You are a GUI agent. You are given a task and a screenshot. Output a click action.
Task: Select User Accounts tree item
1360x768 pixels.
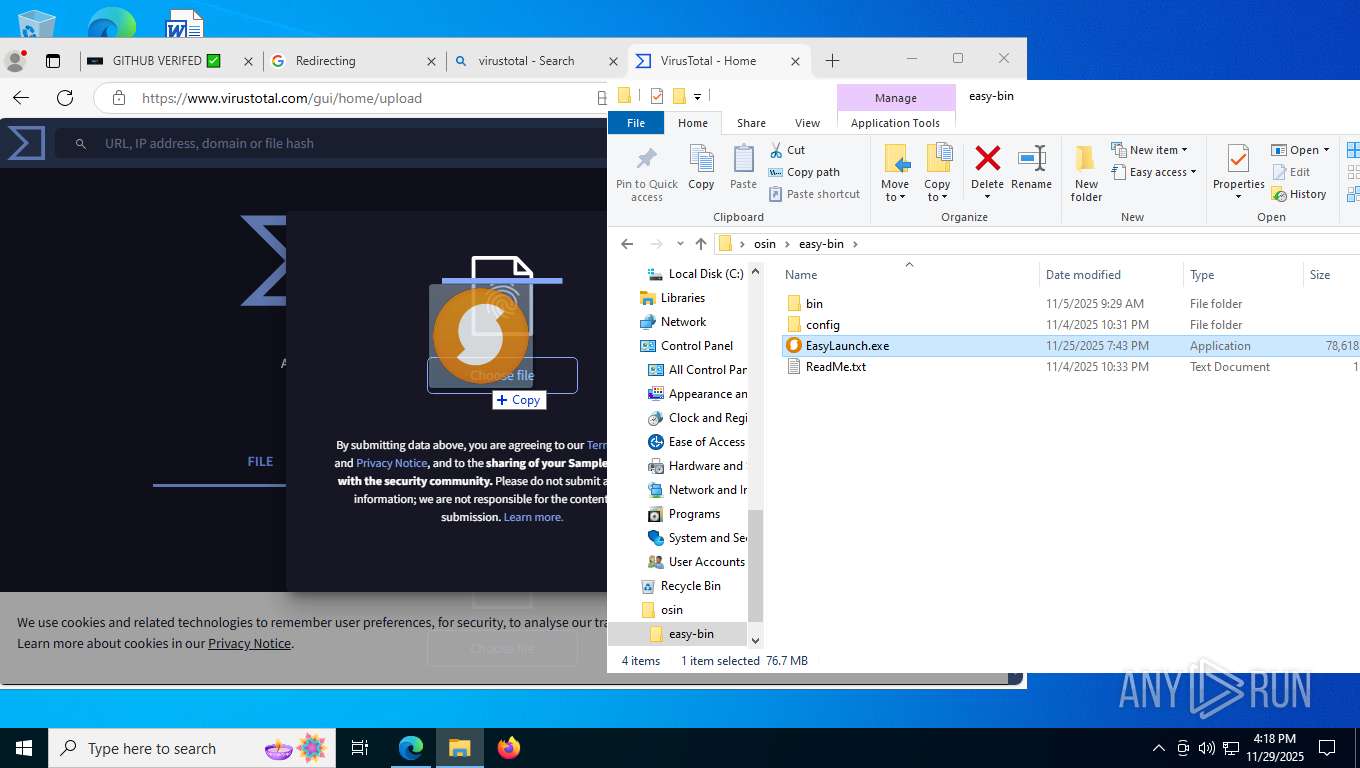(x=706, y=562)
